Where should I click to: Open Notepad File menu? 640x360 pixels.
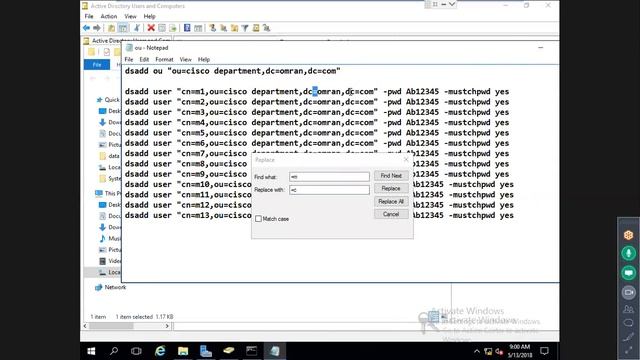pyautogui.click(x=129, y=60)
